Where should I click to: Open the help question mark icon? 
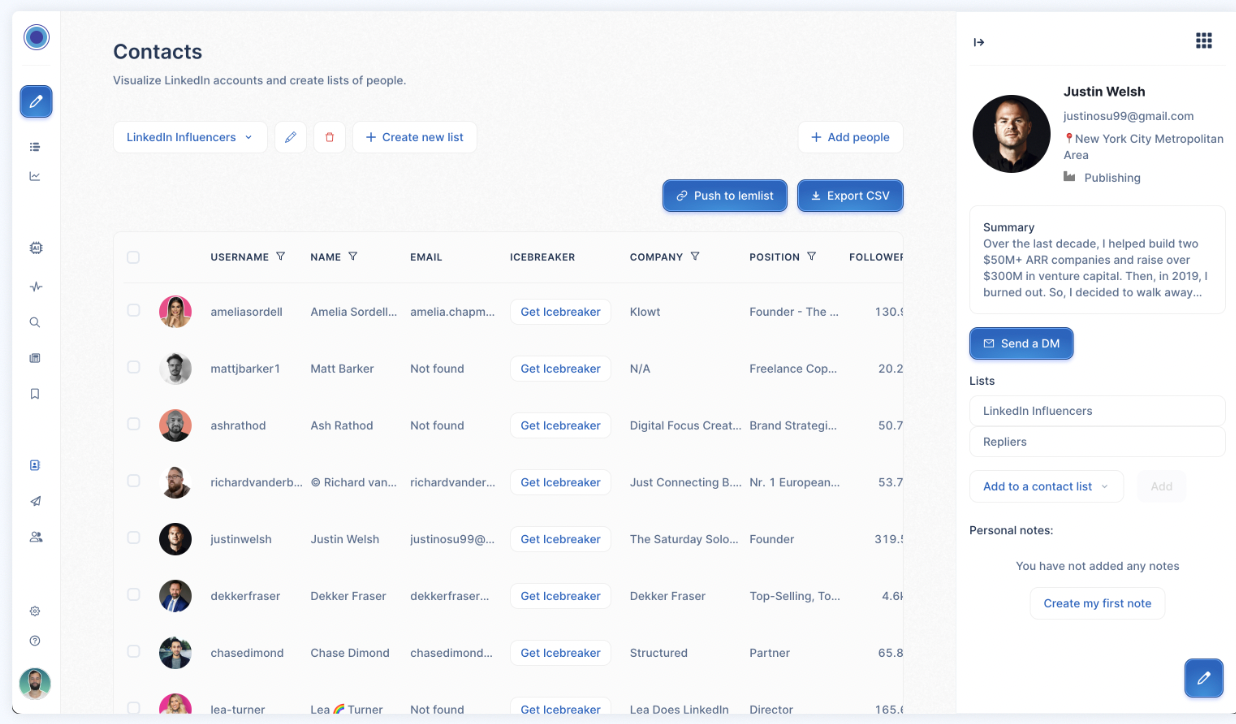35,641
